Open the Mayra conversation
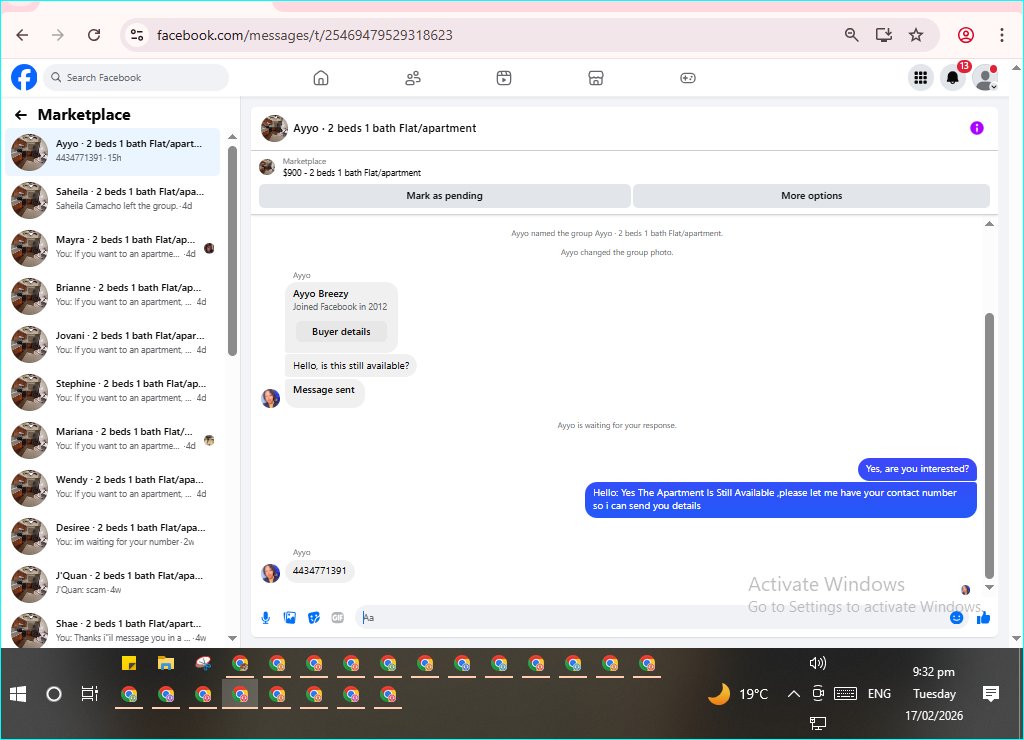 (x=113, y=248)
